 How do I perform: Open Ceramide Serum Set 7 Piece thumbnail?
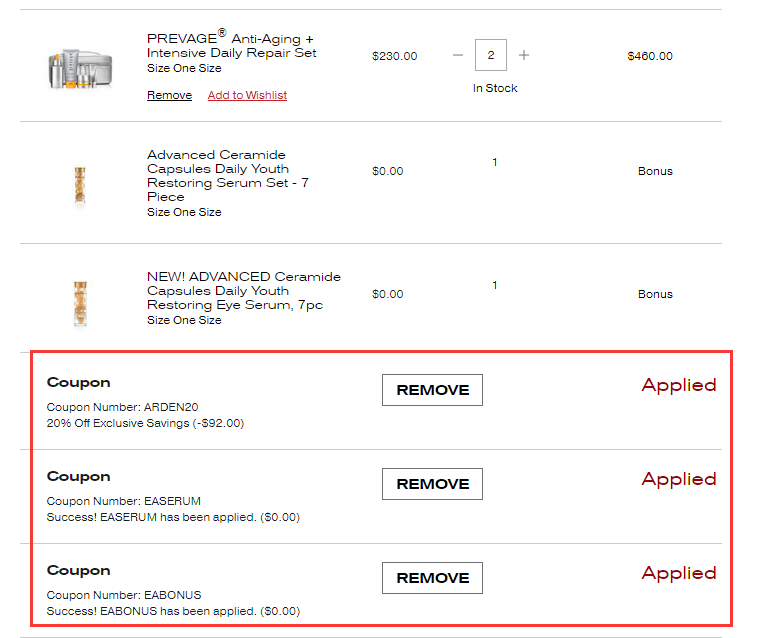point(80,186)
